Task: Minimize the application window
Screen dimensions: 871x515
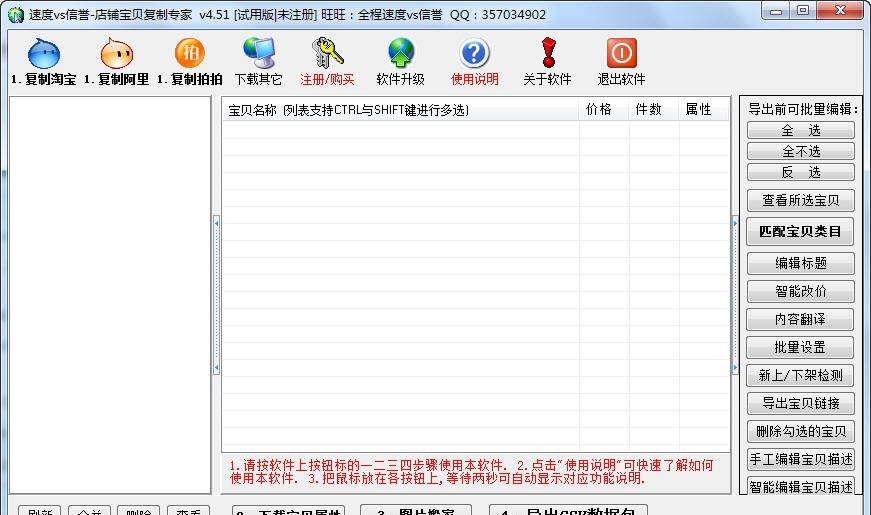Action: point(776,11)
